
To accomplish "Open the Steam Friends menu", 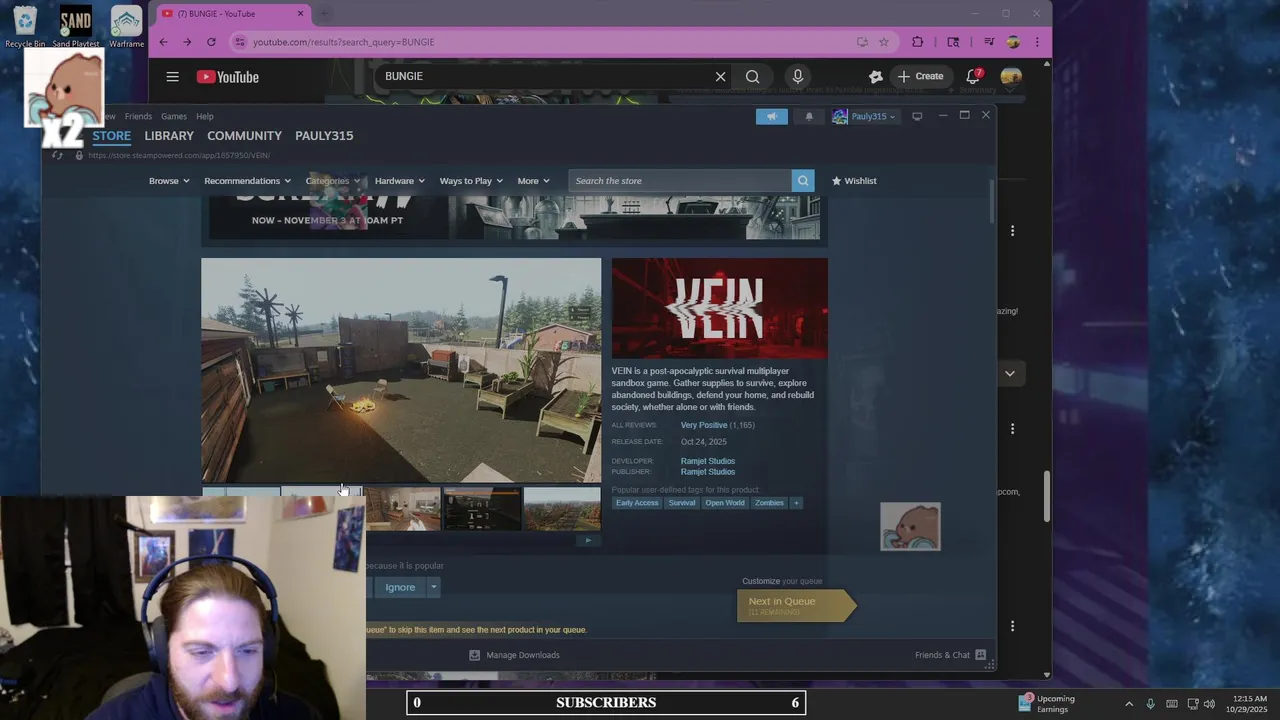I will coord(138,116).
